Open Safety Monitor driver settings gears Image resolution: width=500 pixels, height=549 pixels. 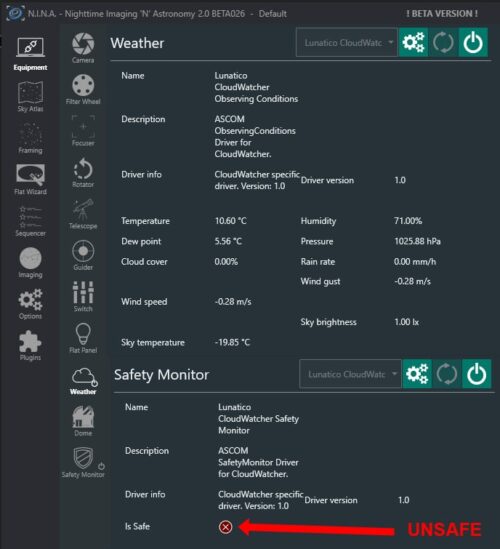click(417, 374)
